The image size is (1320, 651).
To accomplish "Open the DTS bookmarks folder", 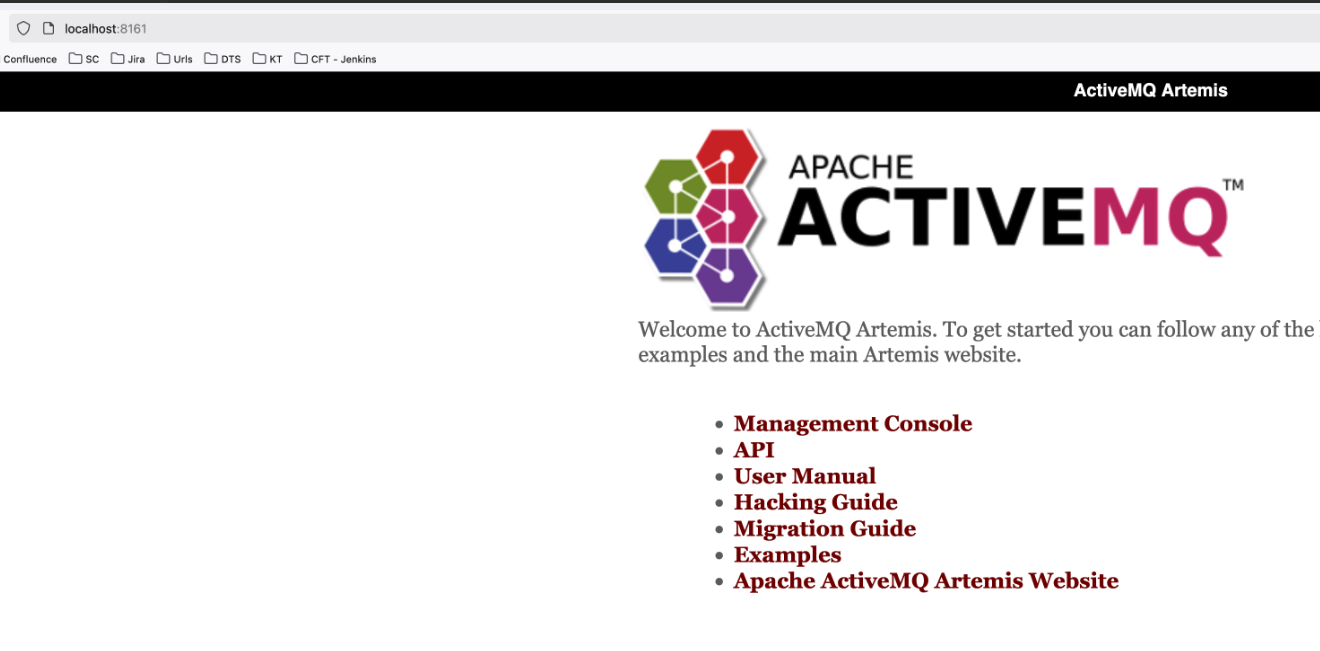I will [222, 59].
